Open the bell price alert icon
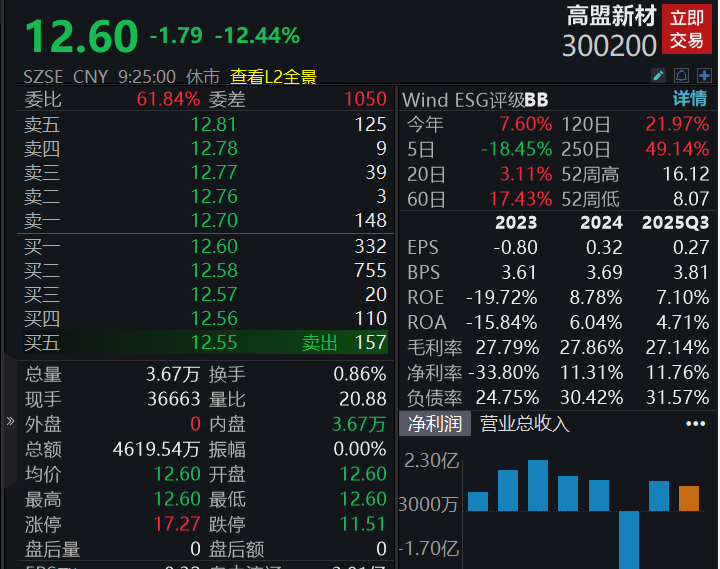 pyautogui.click(x=681, y=75)
